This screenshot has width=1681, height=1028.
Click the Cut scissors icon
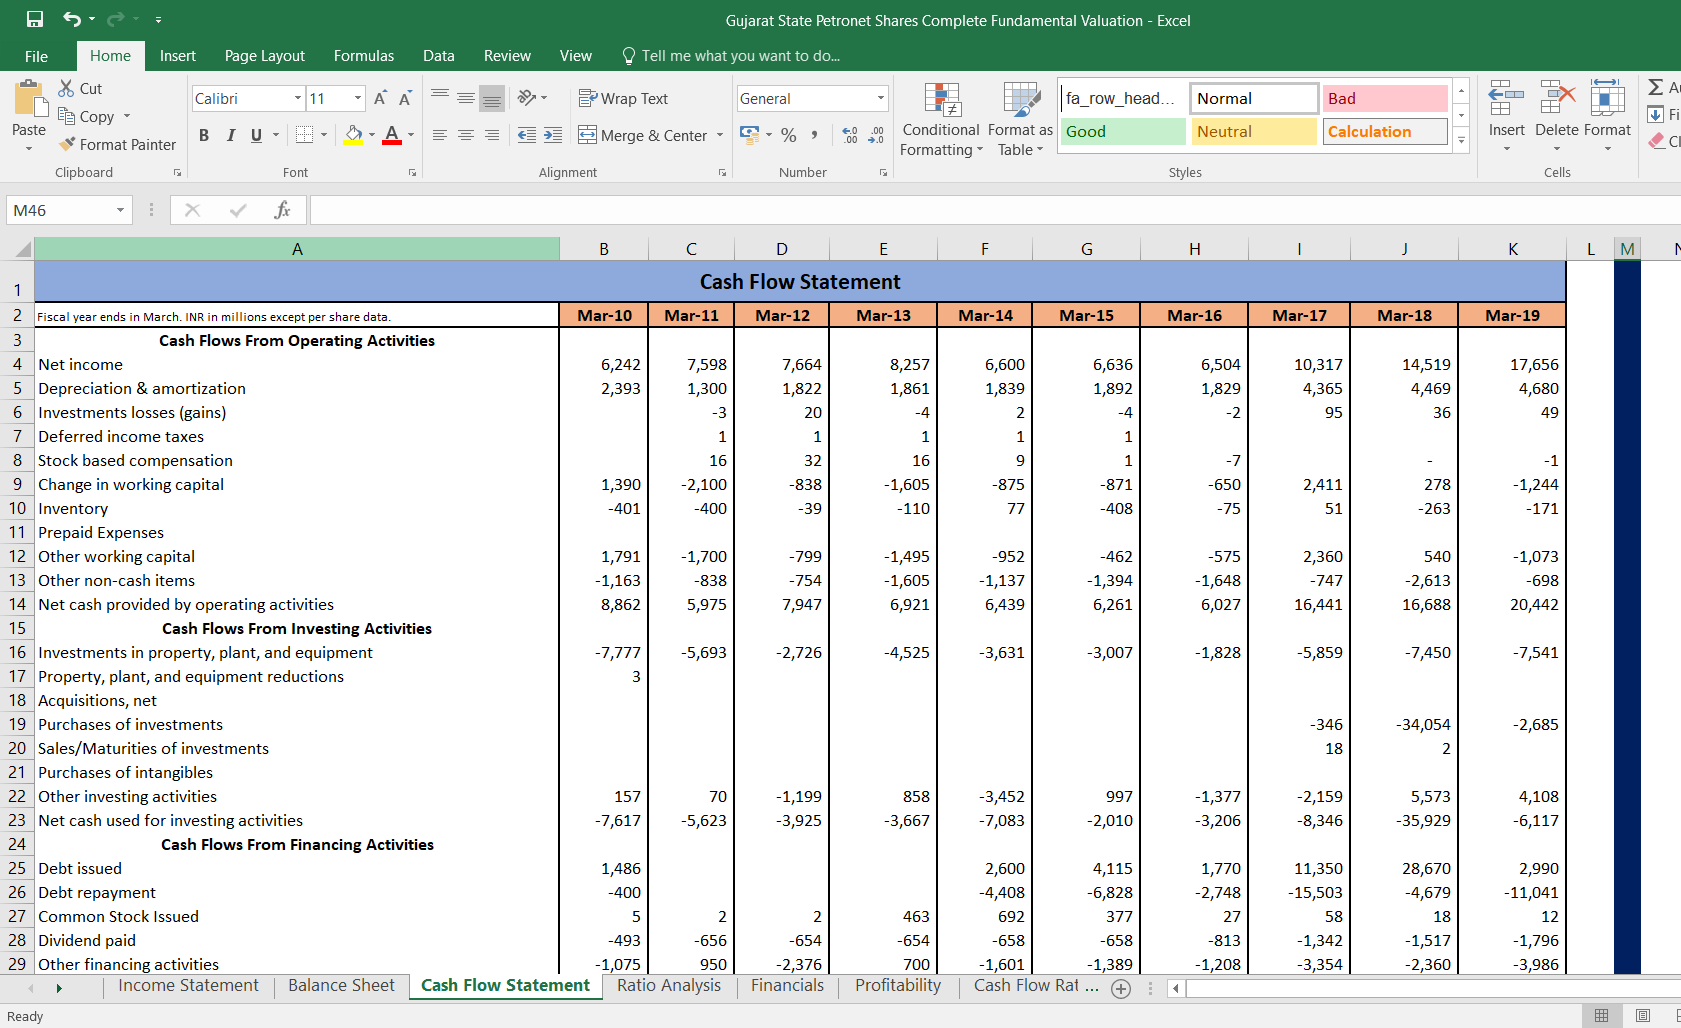click(x=67, y=88)
